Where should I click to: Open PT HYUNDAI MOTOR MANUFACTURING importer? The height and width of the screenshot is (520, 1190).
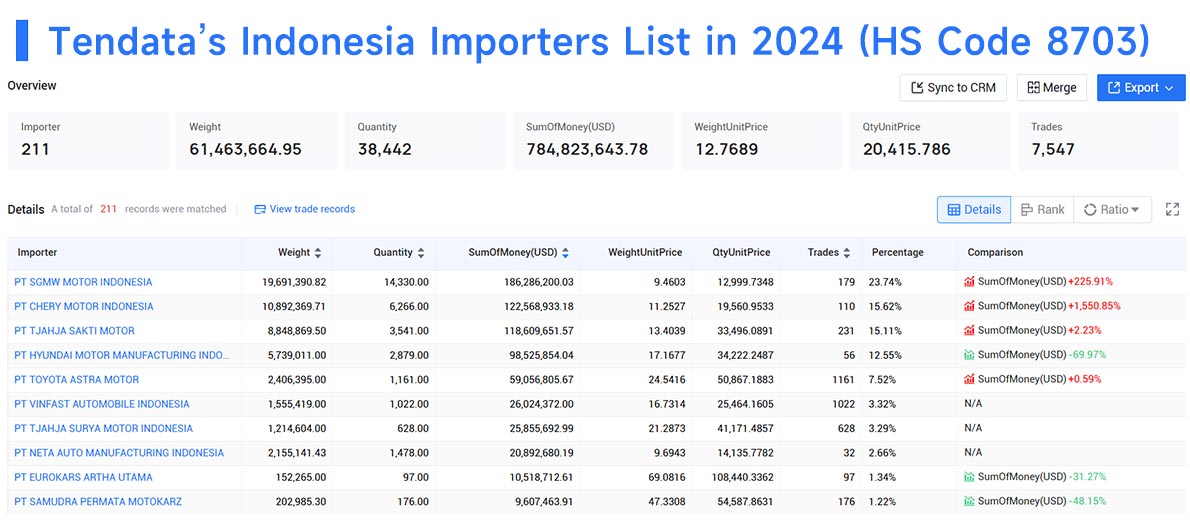(x=121, y=355)
